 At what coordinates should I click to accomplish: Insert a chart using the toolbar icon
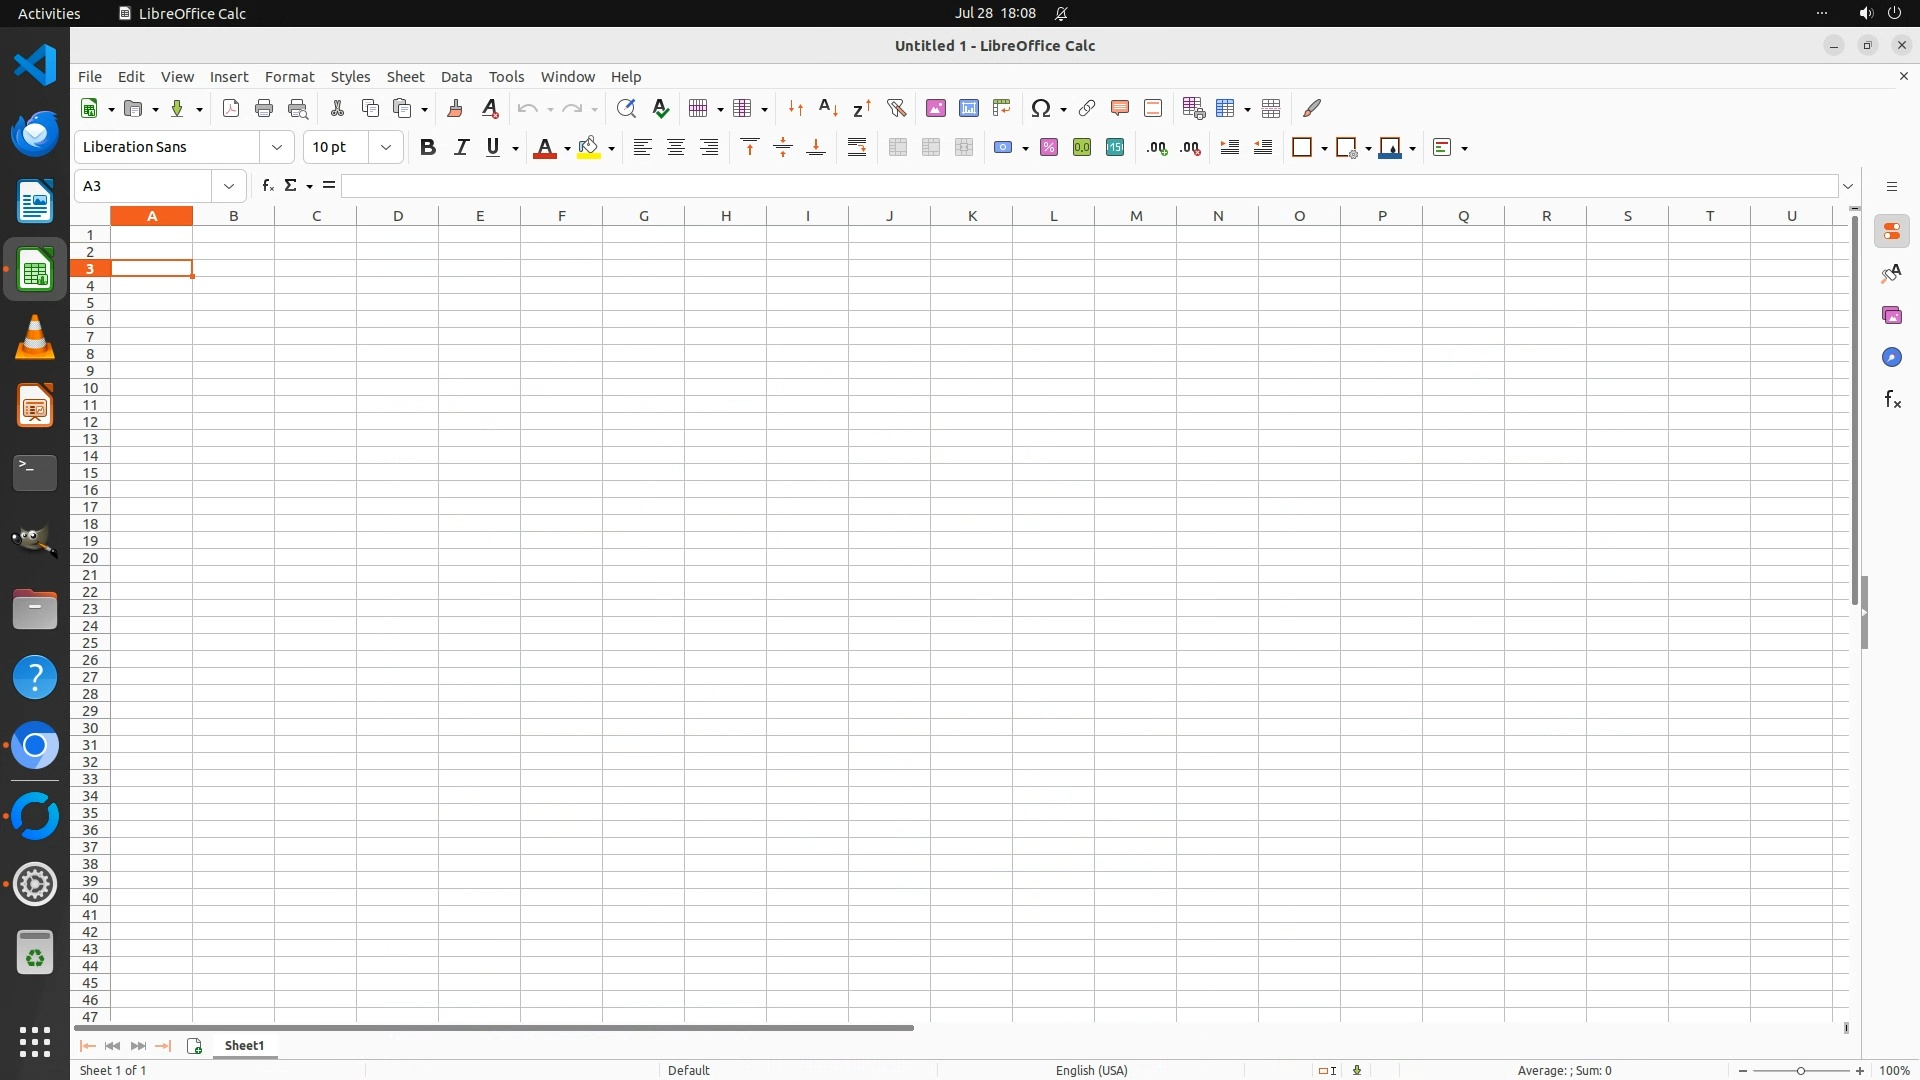click(x=969, y=108)
